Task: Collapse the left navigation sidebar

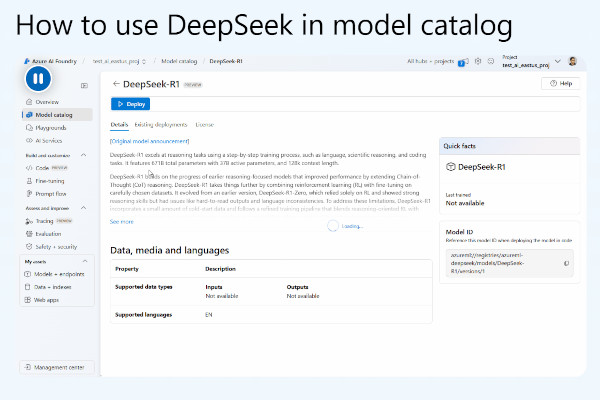Action: click(84, 86)
